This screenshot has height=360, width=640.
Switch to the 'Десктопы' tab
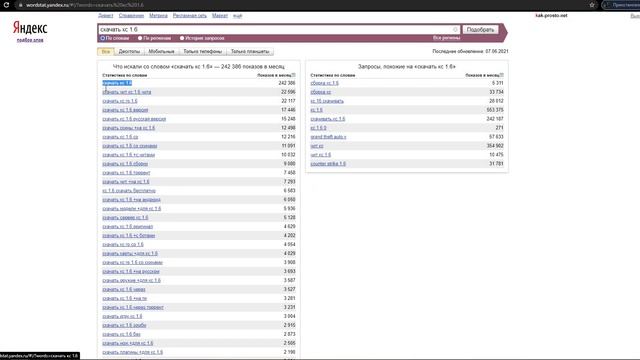(x=129, y=51)
